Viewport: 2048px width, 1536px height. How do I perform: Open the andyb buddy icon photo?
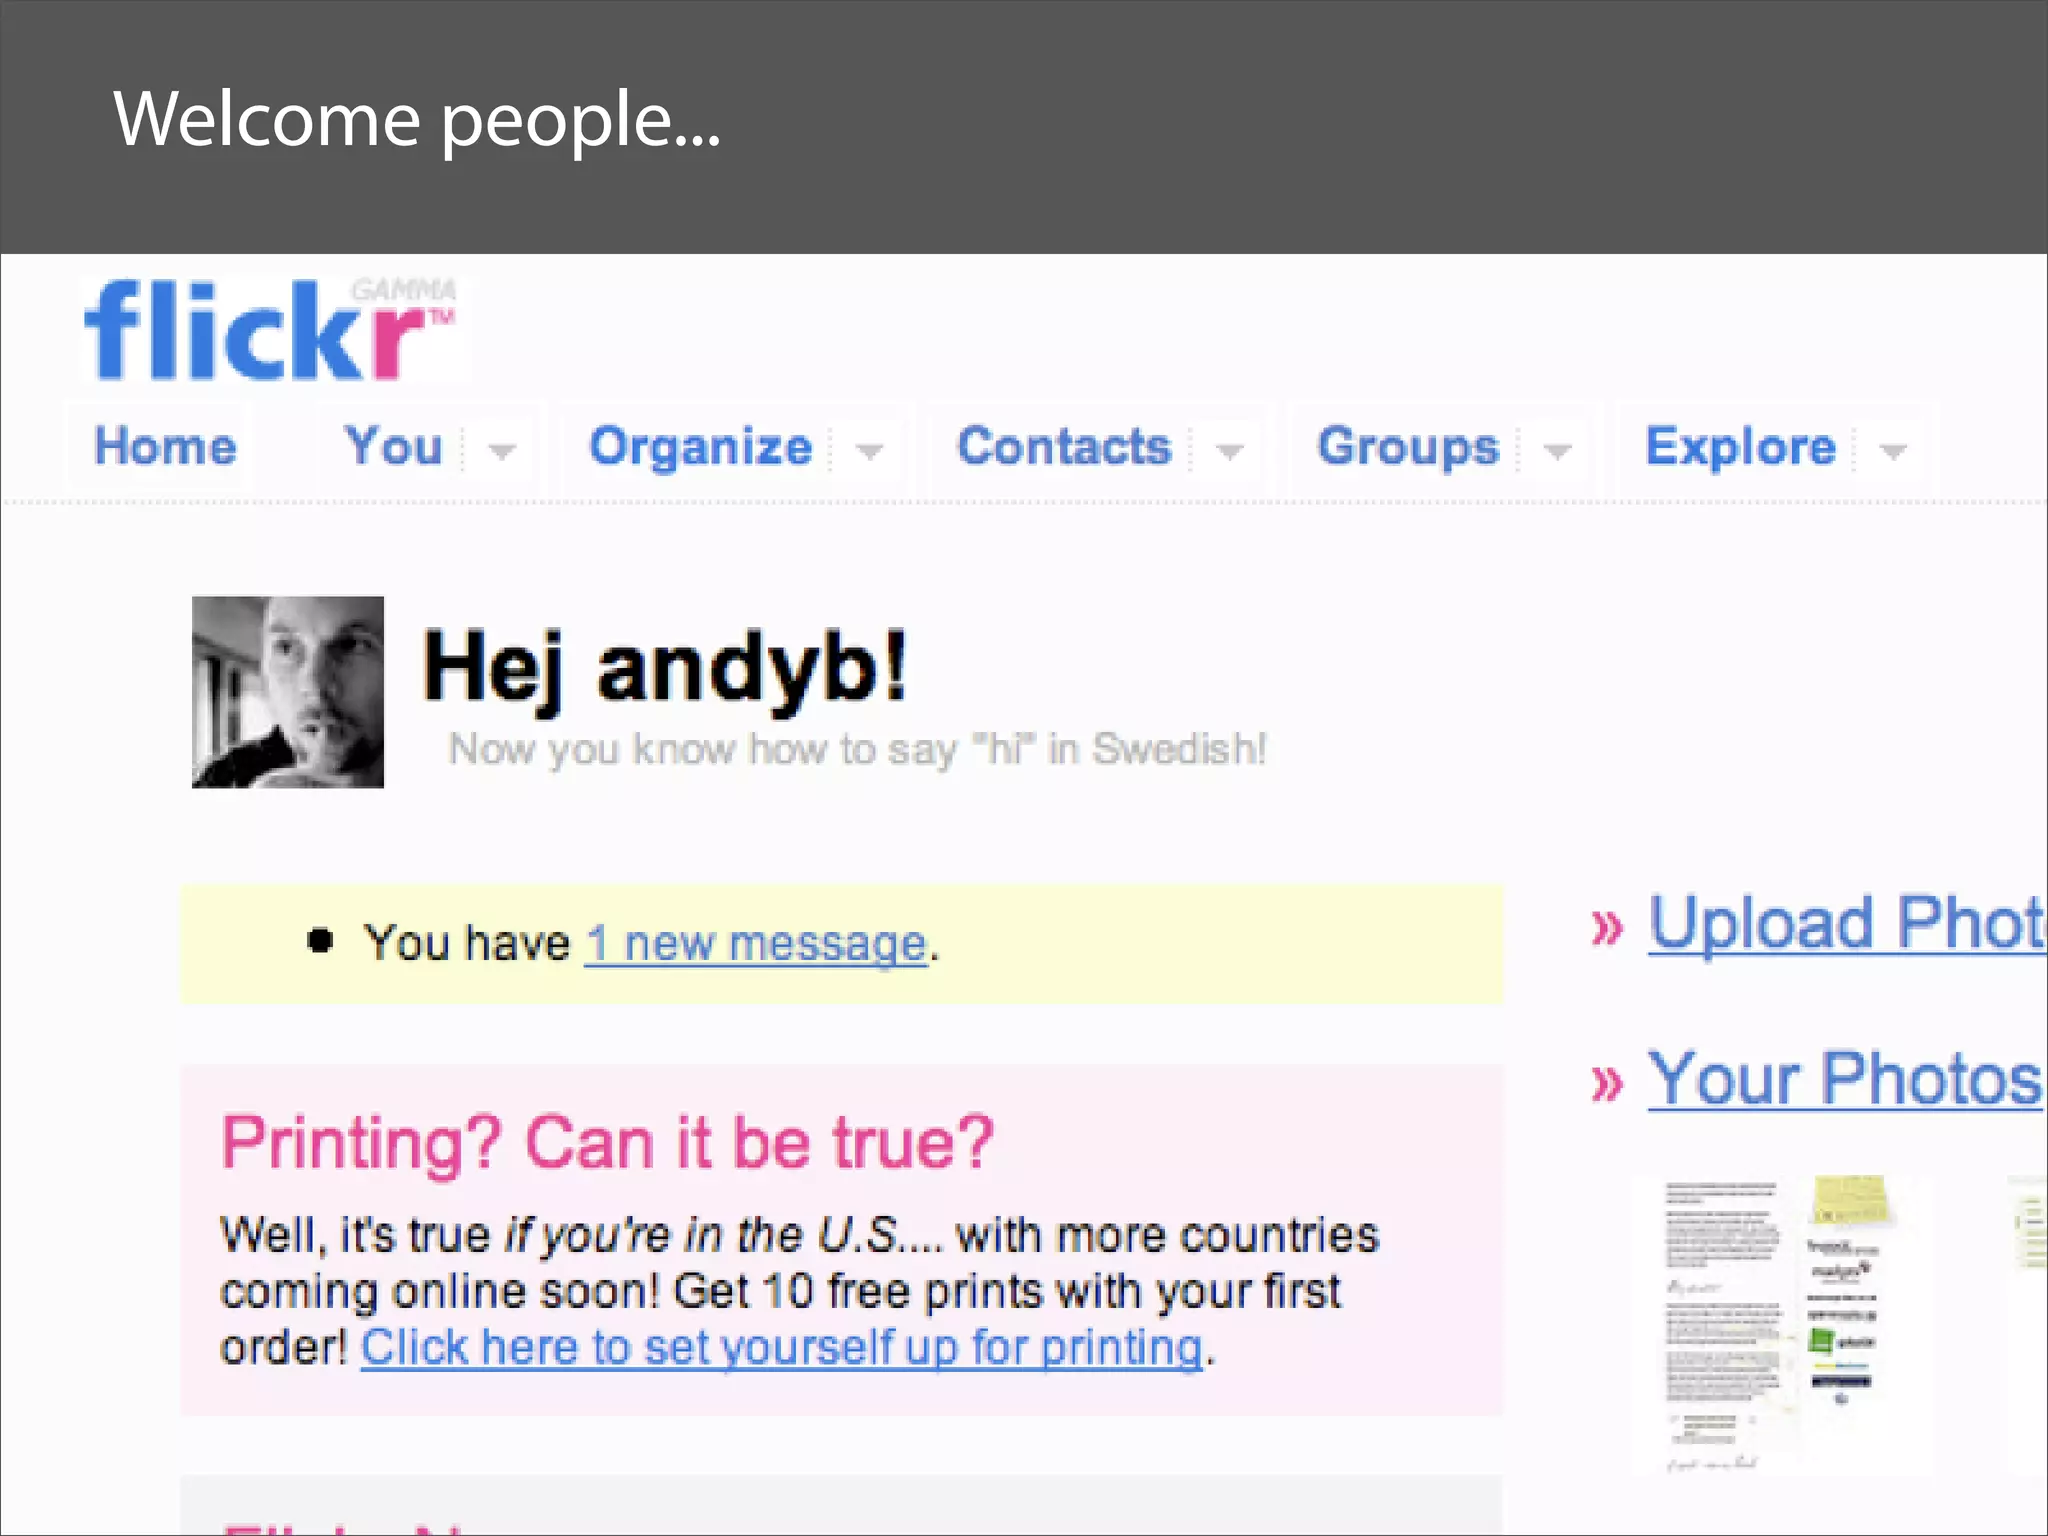(x=288, y=692)
